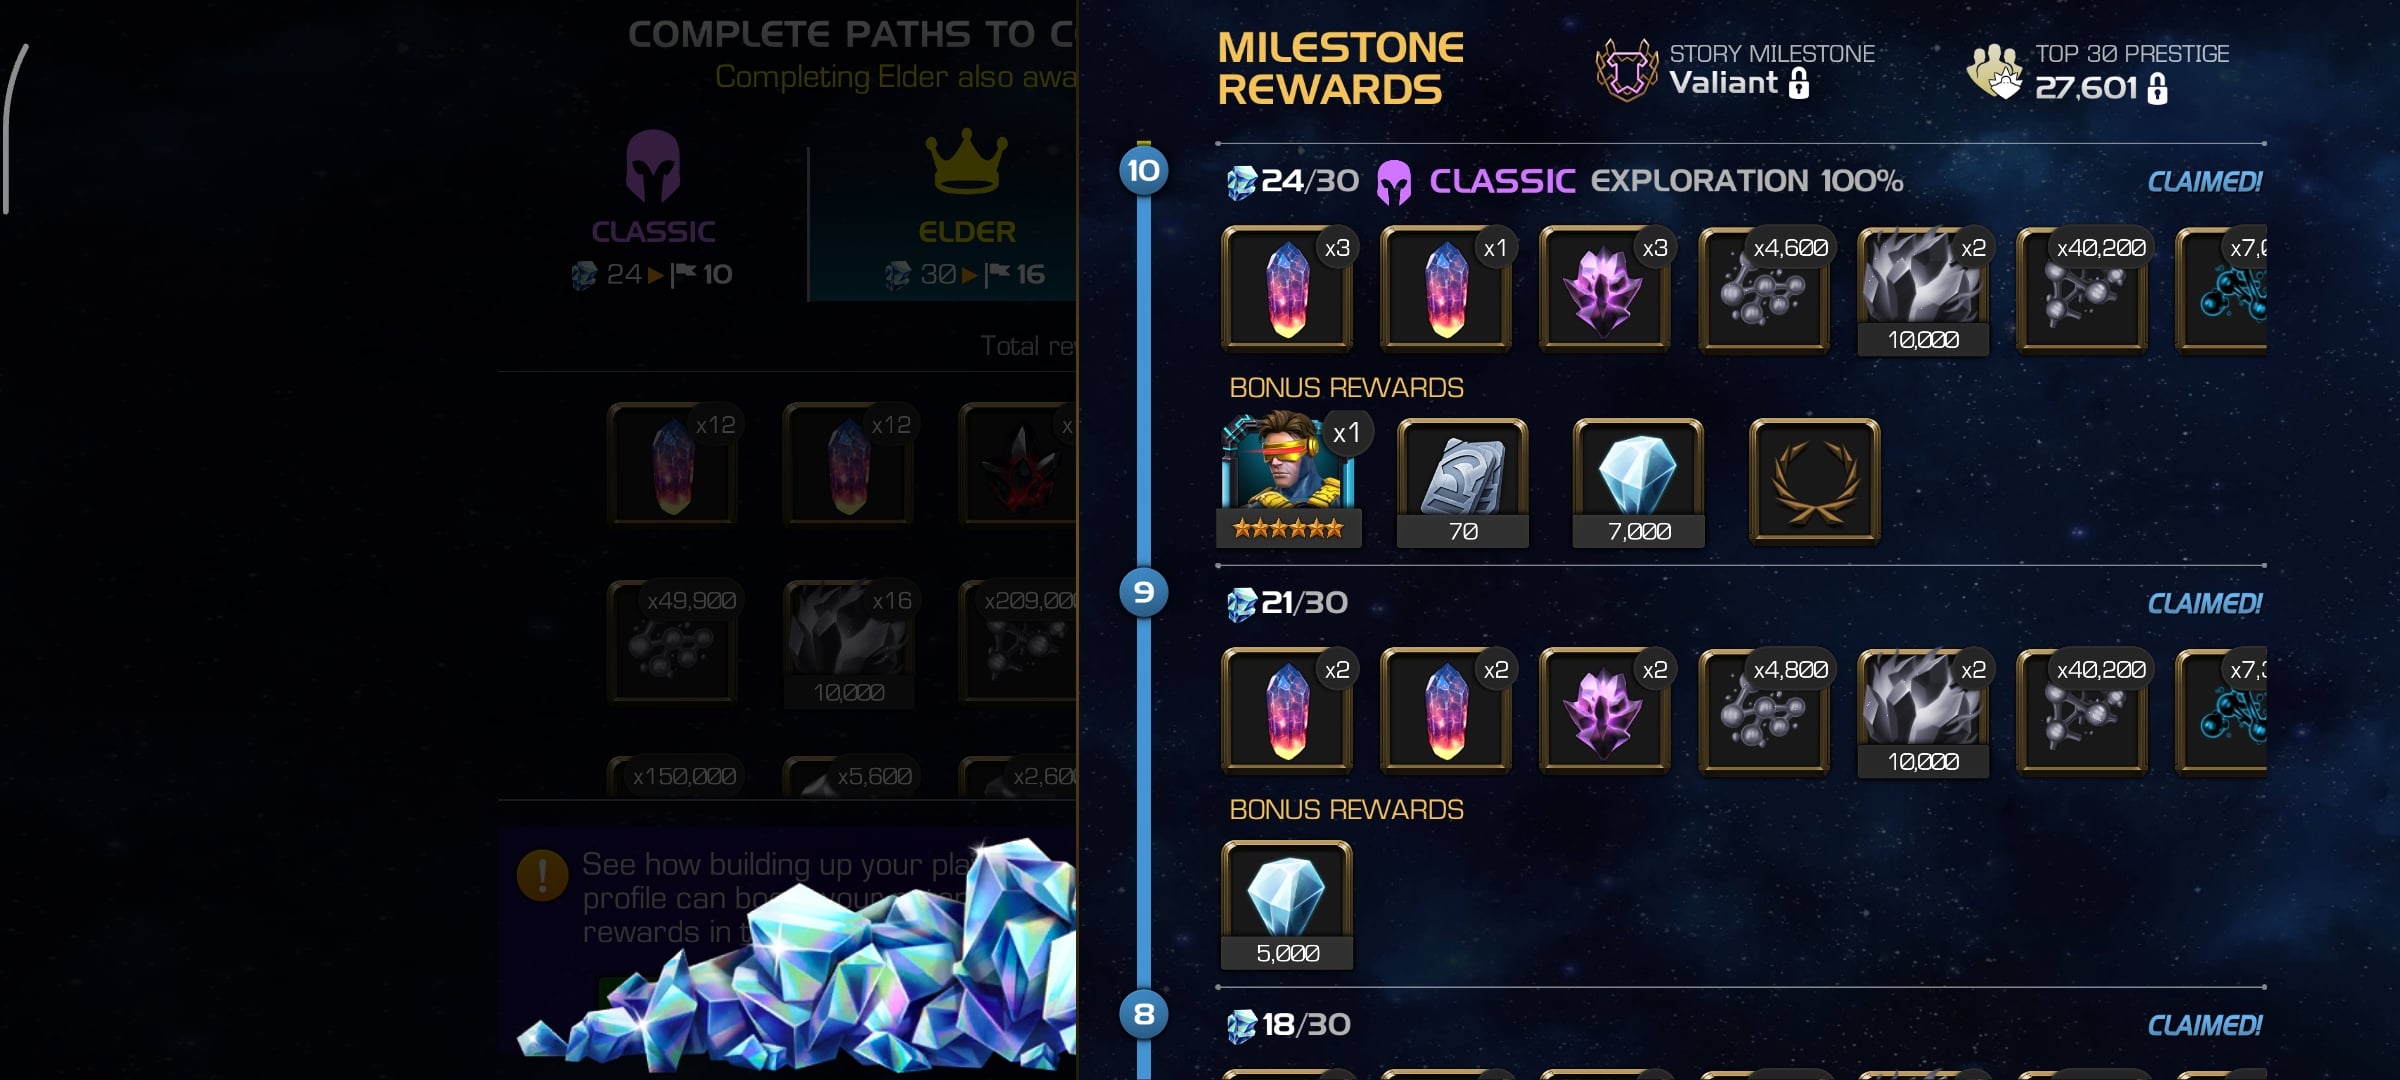Switch to the Classic difficulty tab
The image size is (2400, 1080).
(x=653, y=210)
